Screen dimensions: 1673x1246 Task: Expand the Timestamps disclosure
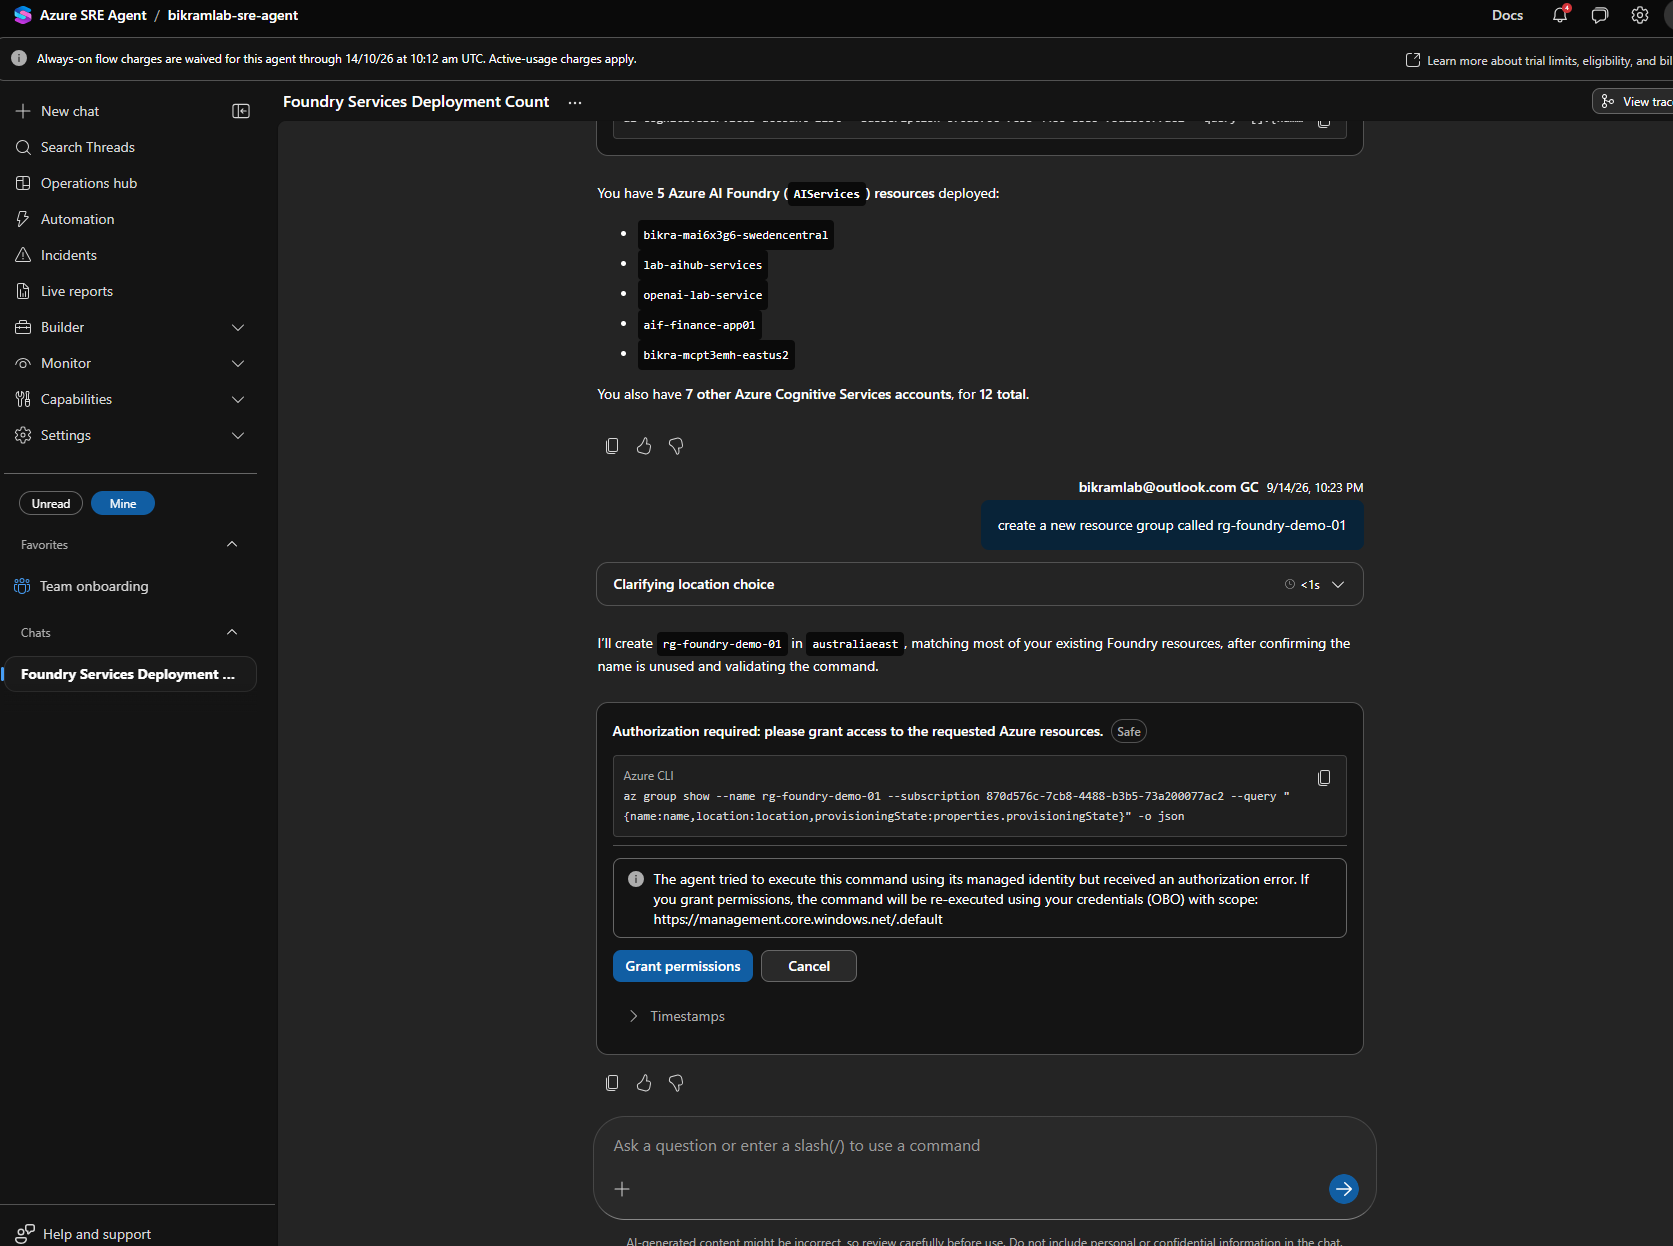point(677,1016)
